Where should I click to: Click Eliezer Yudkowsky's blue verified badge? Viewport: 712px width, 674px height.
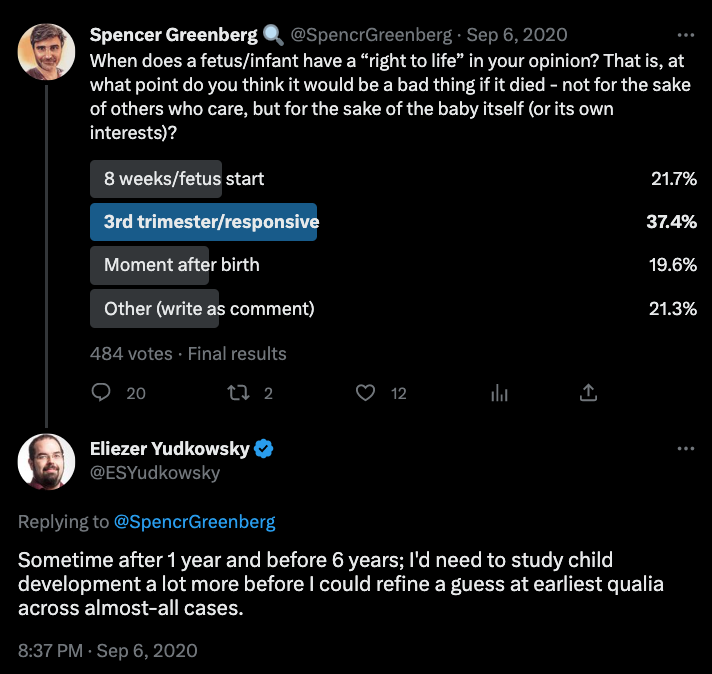tap(264, 449)
